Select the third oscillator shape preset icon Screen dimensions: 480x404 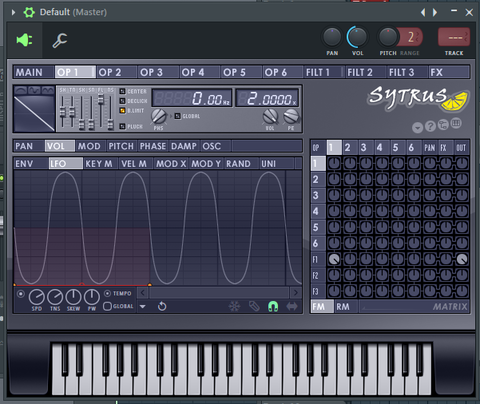click(48, 90)
